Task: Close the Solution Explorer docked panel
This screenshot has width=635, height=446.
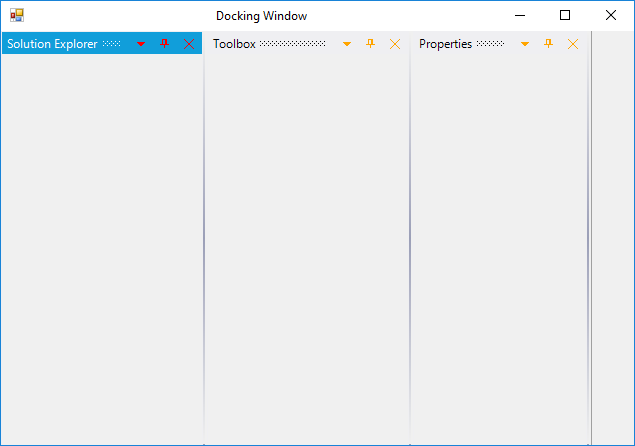Action: [189, 44]
